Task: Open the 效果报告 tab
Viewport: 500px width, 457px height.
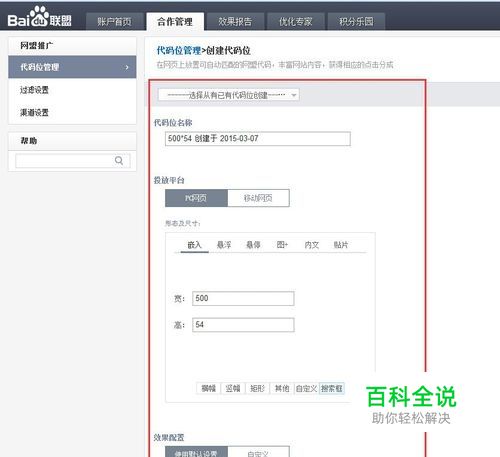Action: pyautogui.click(x=235, y=22)
